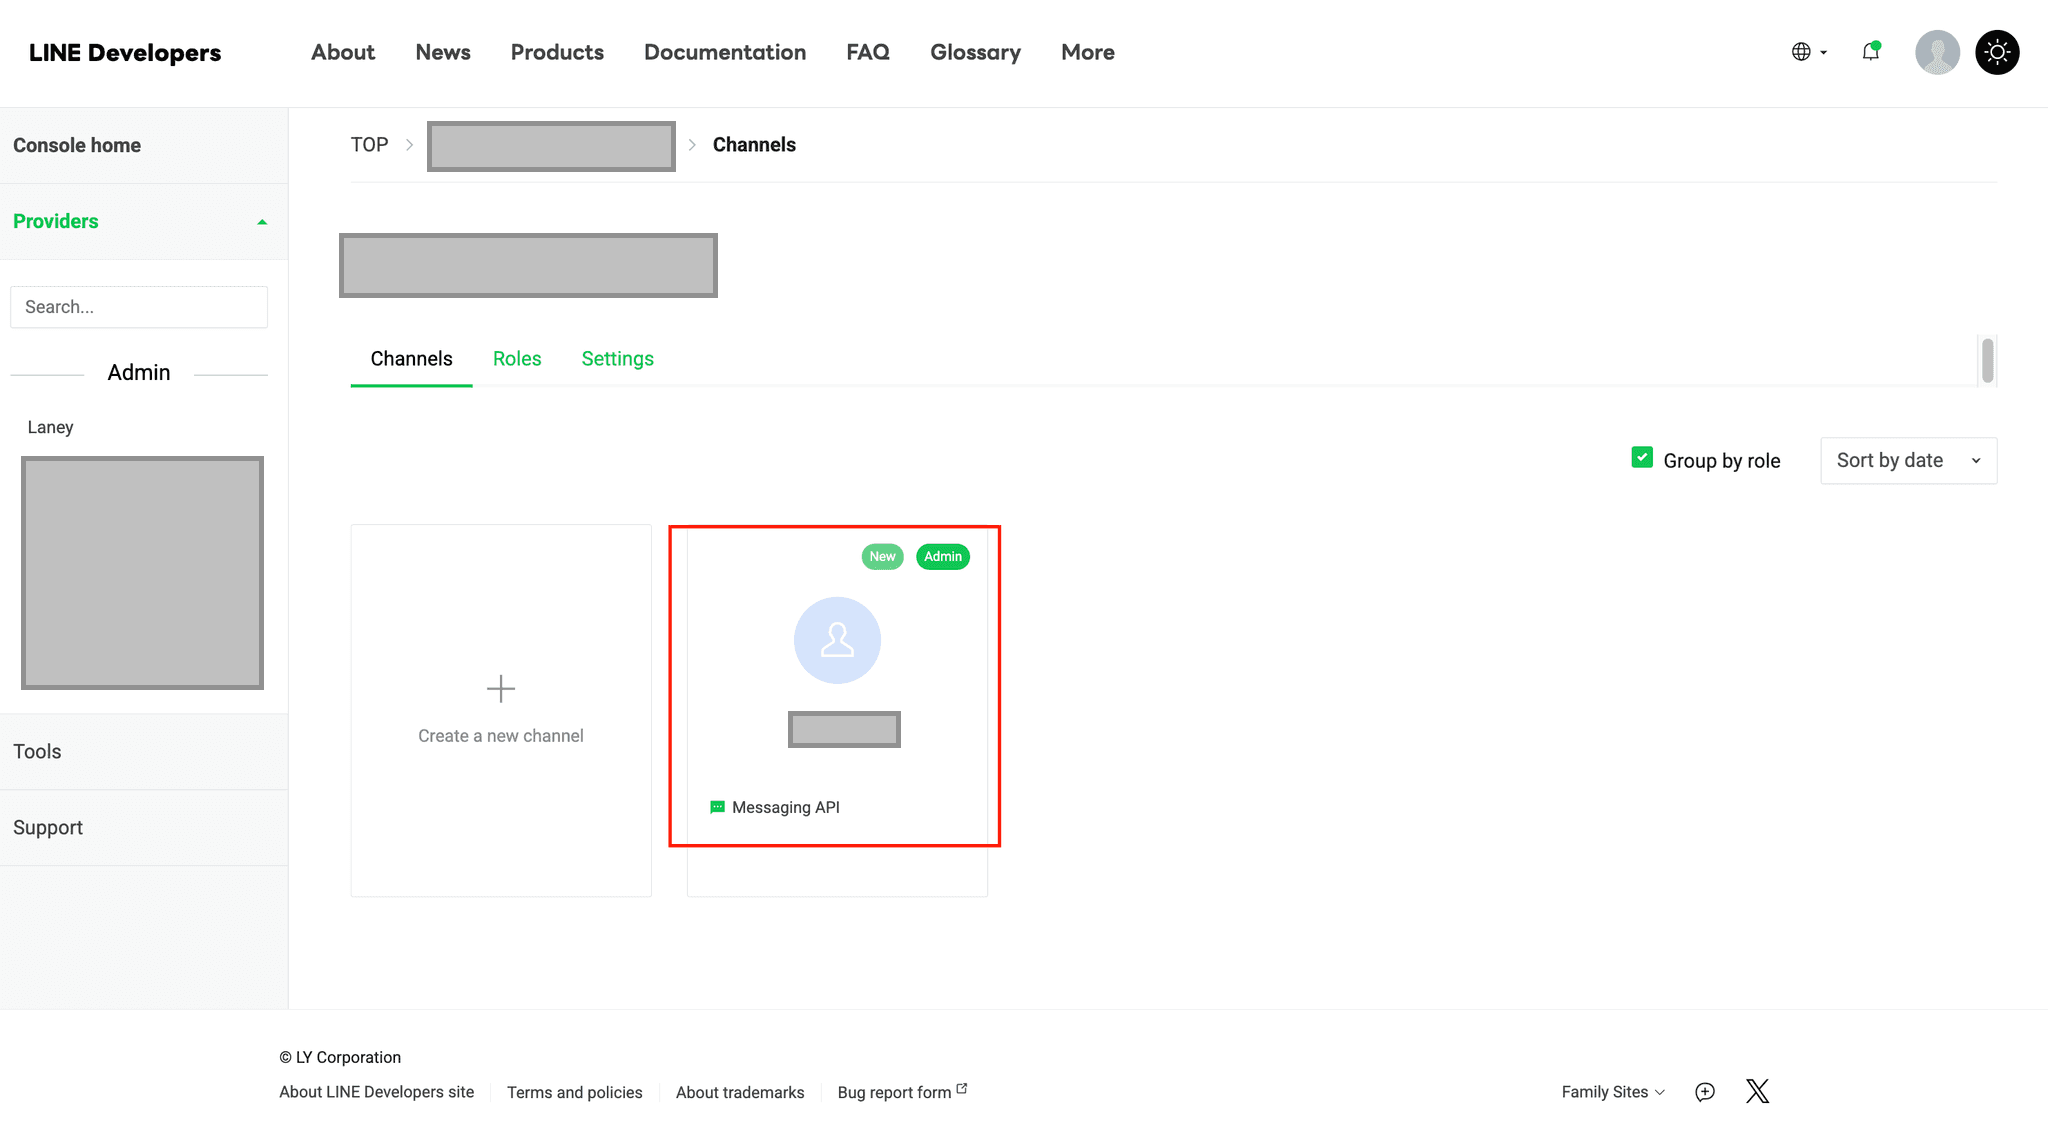
Task: Open the News page
Action: click(443, 52)
